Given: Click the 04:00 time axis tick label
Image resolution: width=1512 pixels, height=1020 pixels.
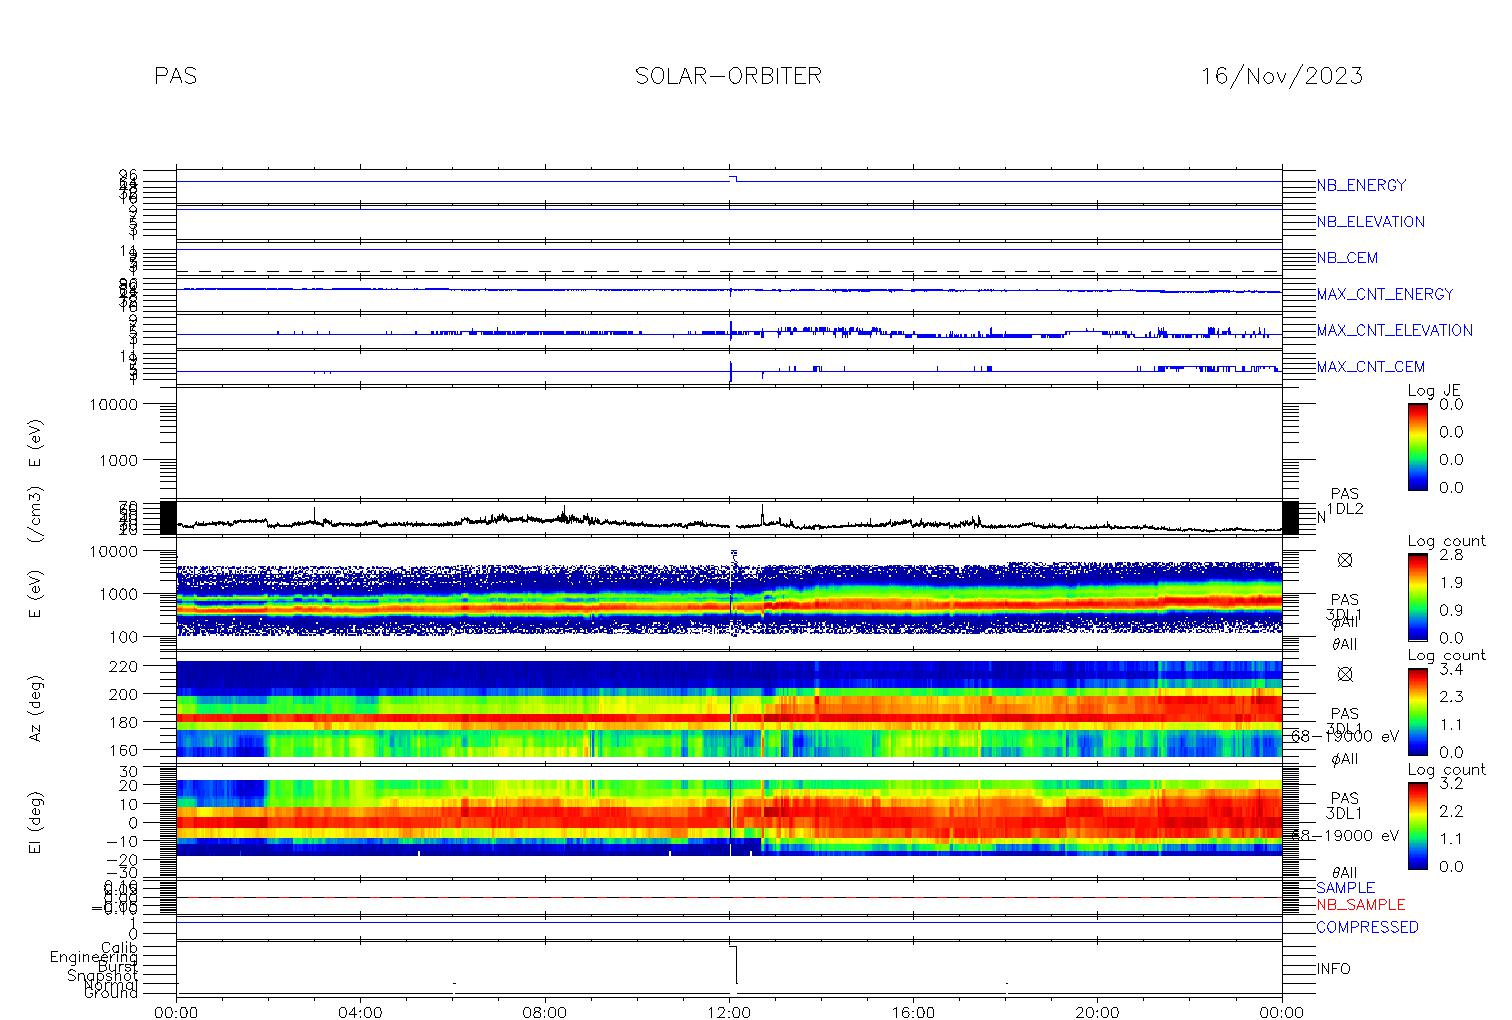Looking at the screenshot, I should 360,1012.
